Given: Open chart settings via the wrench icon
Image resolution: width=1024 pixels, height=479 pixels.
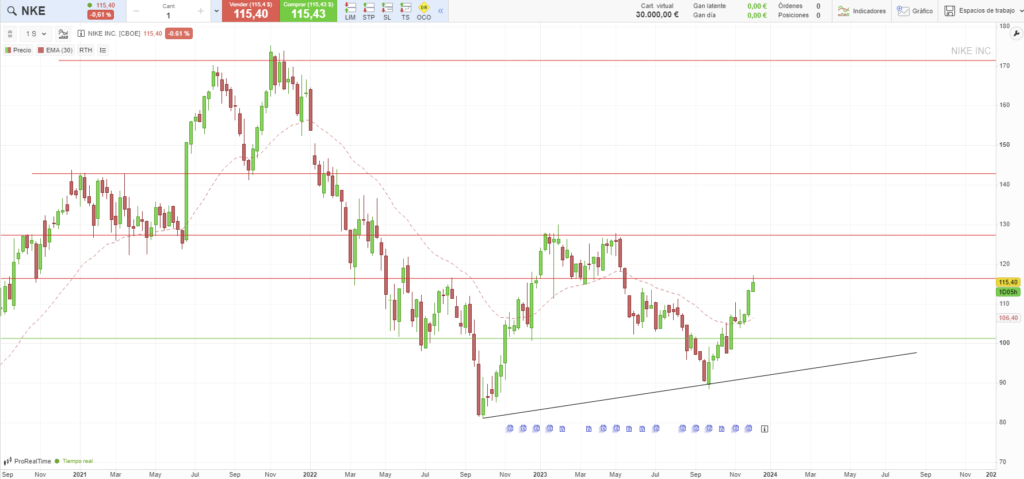Looking at the screenshot, I should pos(1016,34).
